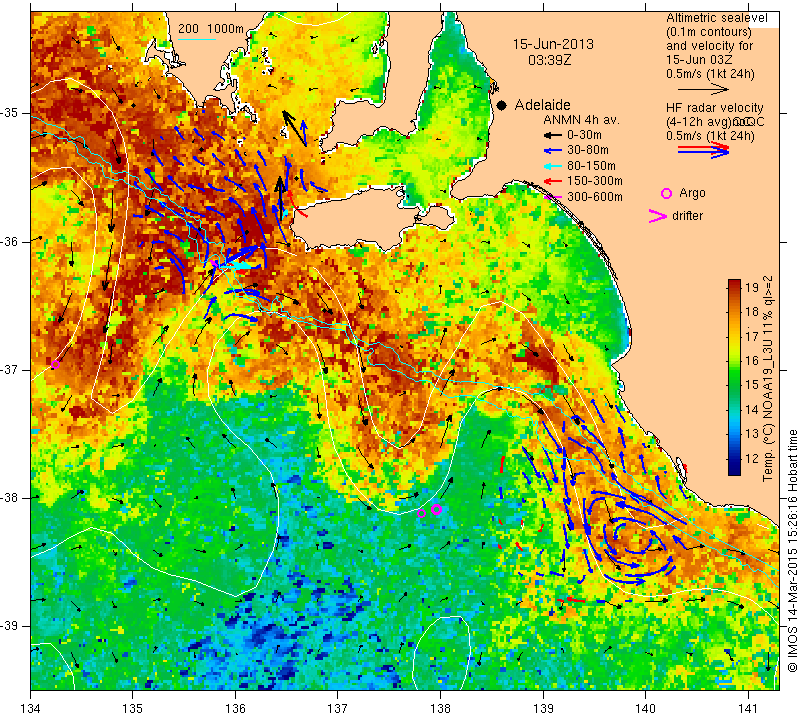The image size is (800, 720).
Task: Click the '137' longitude axis label
Action: (x=338, y=709)
